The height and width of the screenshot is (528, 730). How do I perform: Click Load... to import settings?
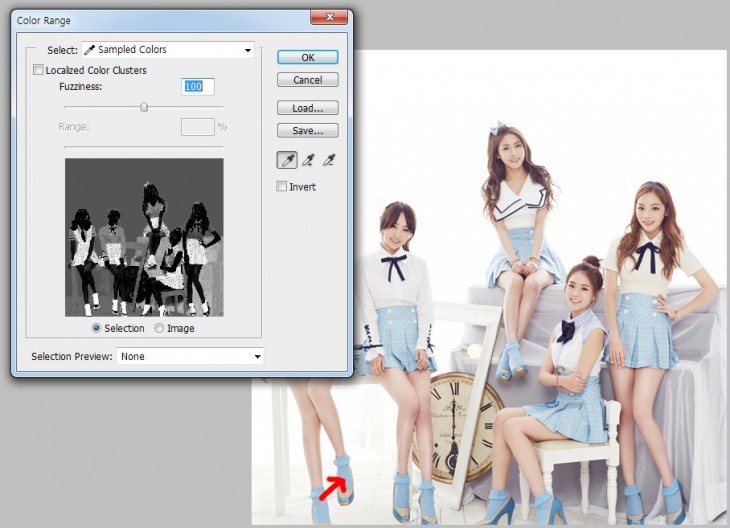point(308,108)
